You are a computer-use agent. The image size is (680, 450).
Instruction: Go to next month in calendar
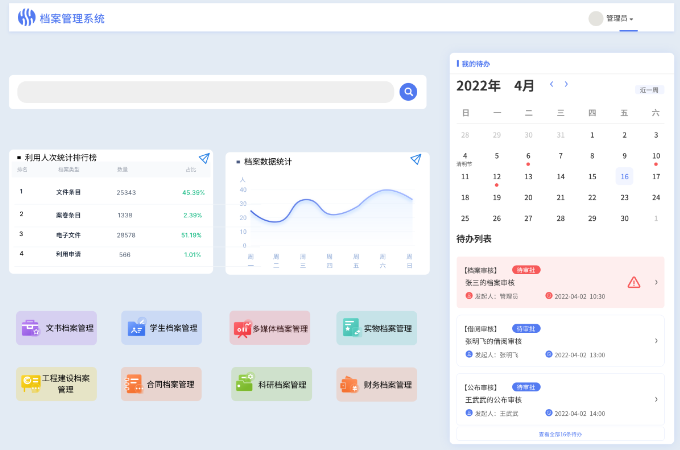point(566,85)
